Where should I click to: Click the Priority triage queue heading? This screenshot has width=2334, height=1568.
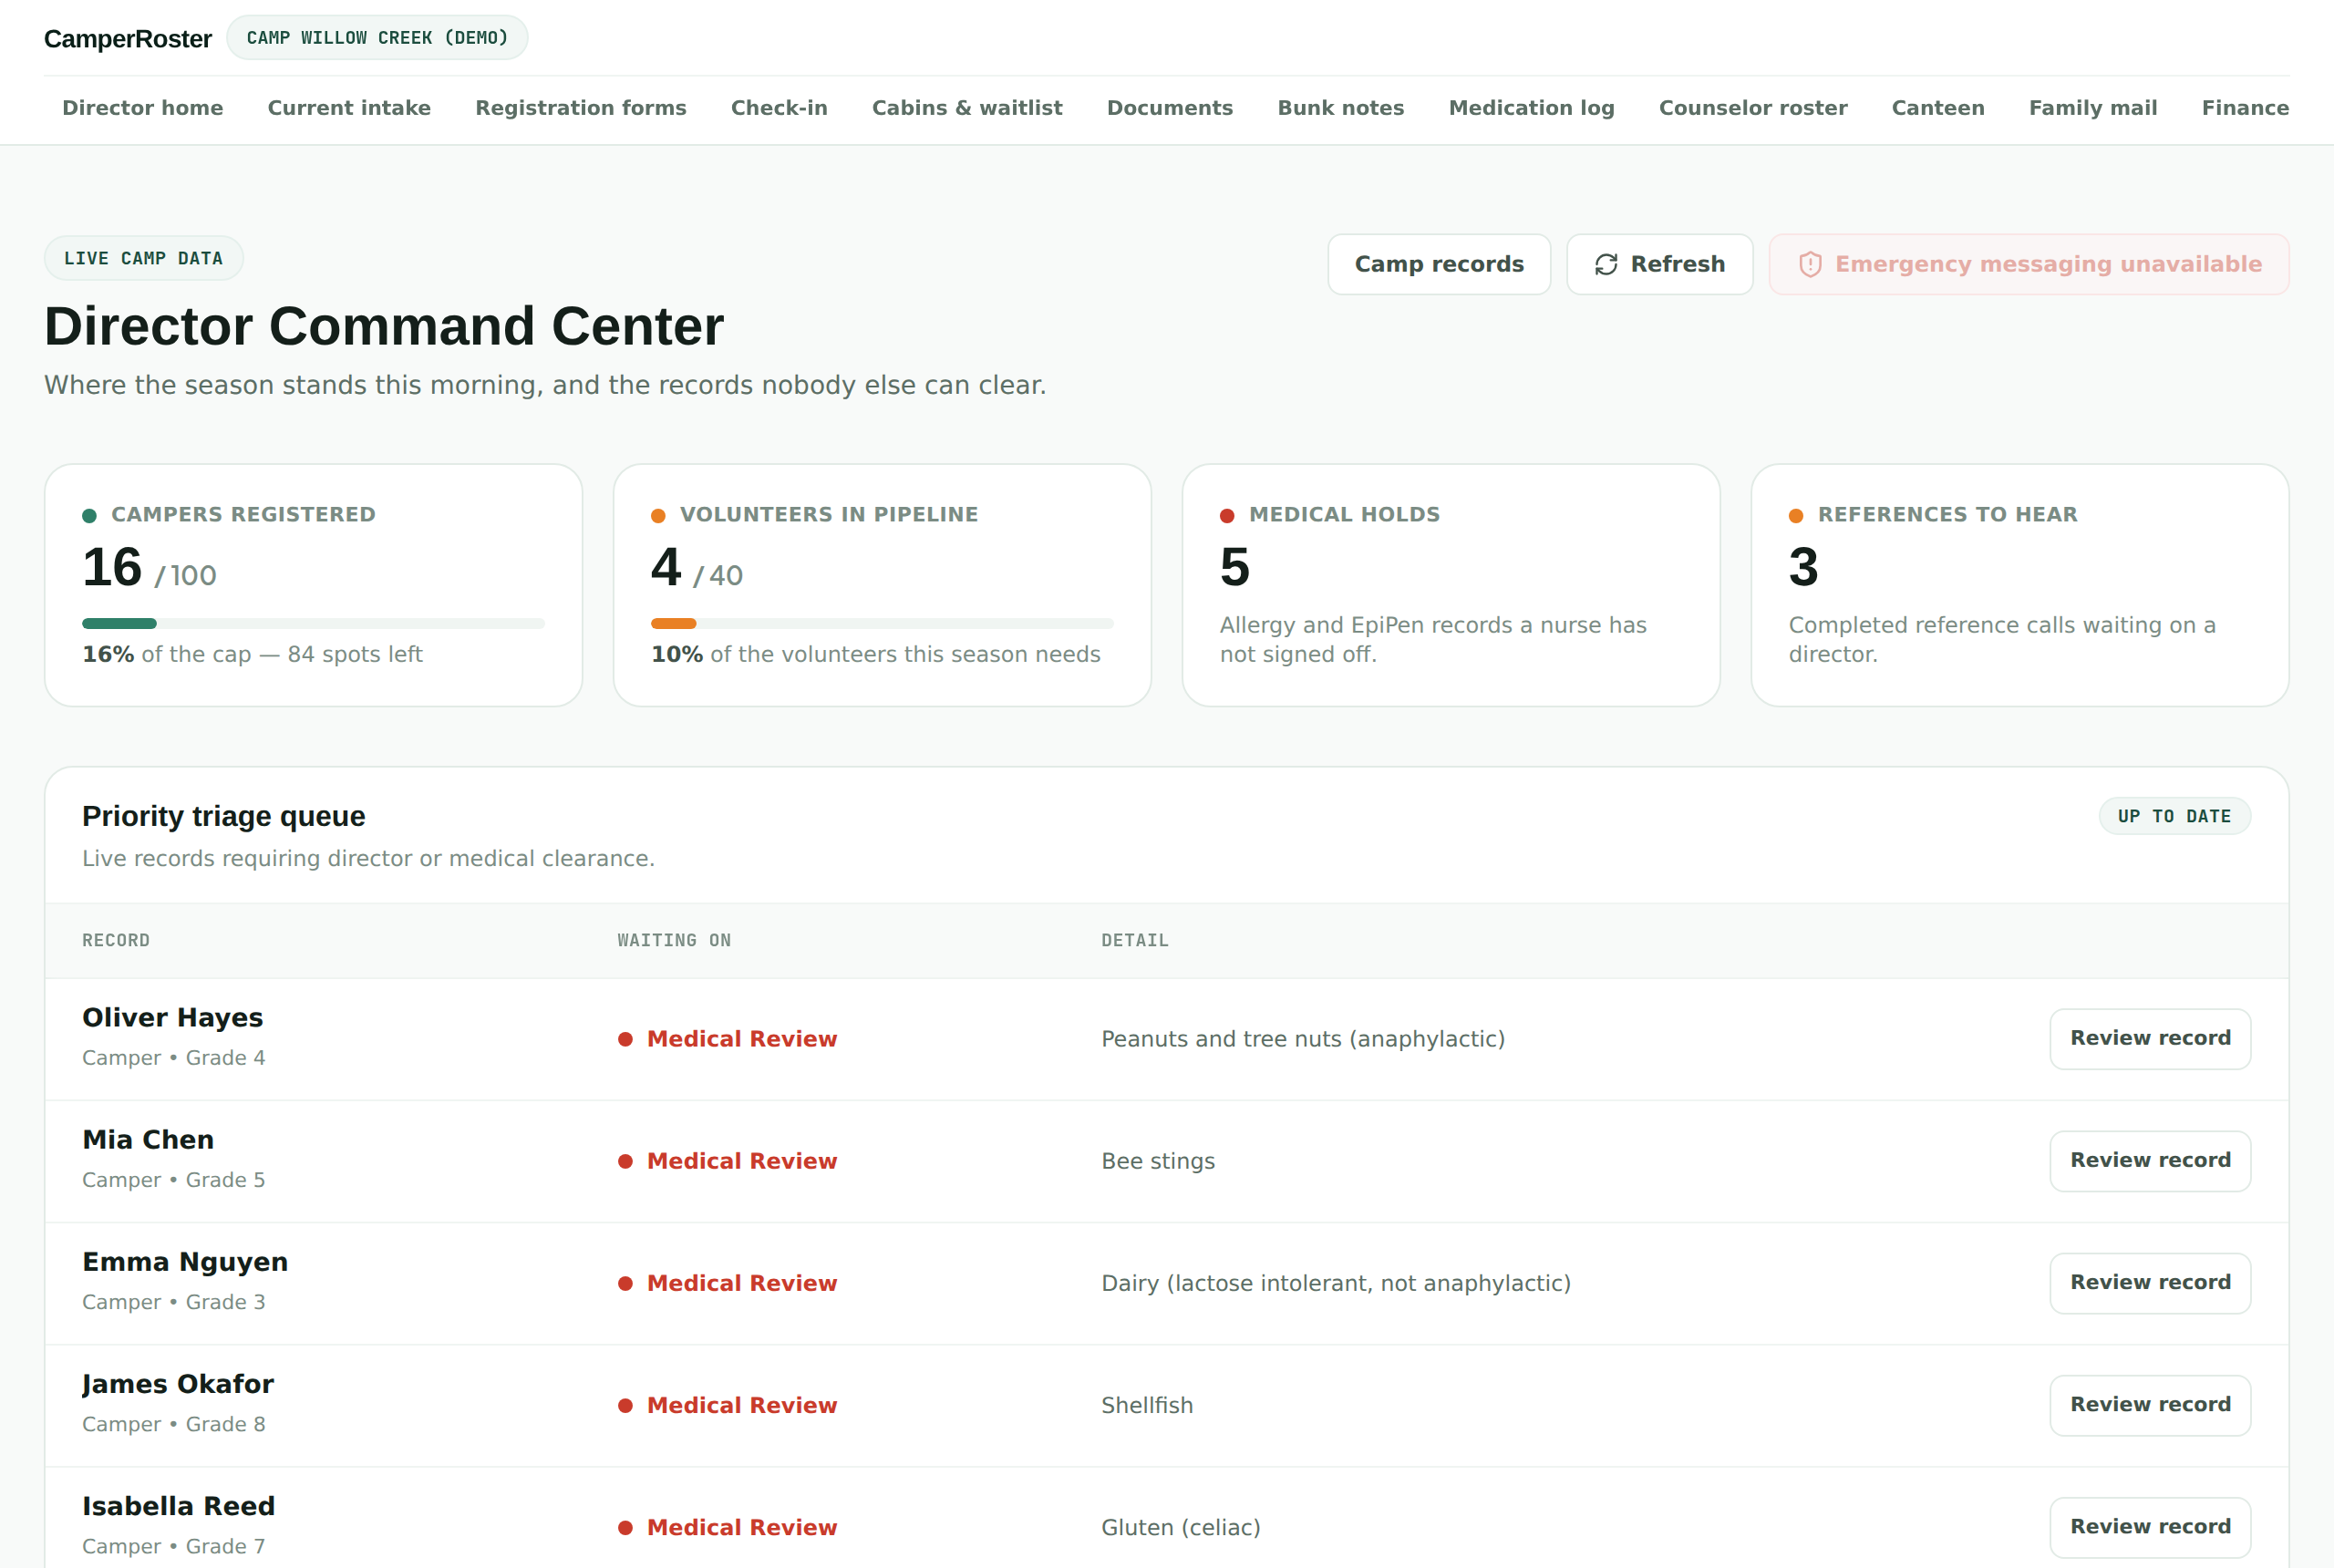(x=224, y=816)
